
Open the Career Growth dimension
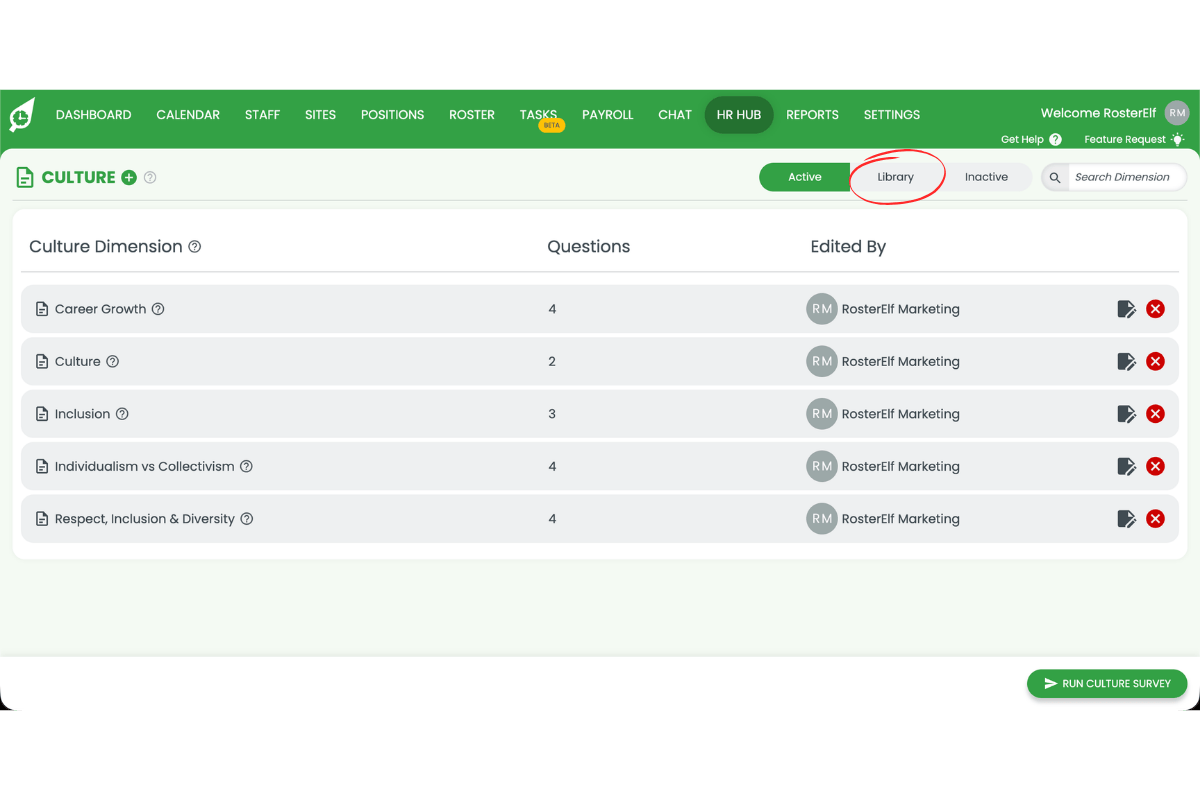tap(100, 309)
